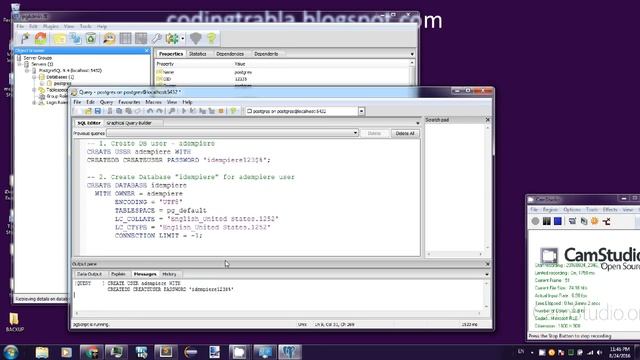Collapse the Servers (1) tree node
The image size is (640, 360).
point(19,64)
